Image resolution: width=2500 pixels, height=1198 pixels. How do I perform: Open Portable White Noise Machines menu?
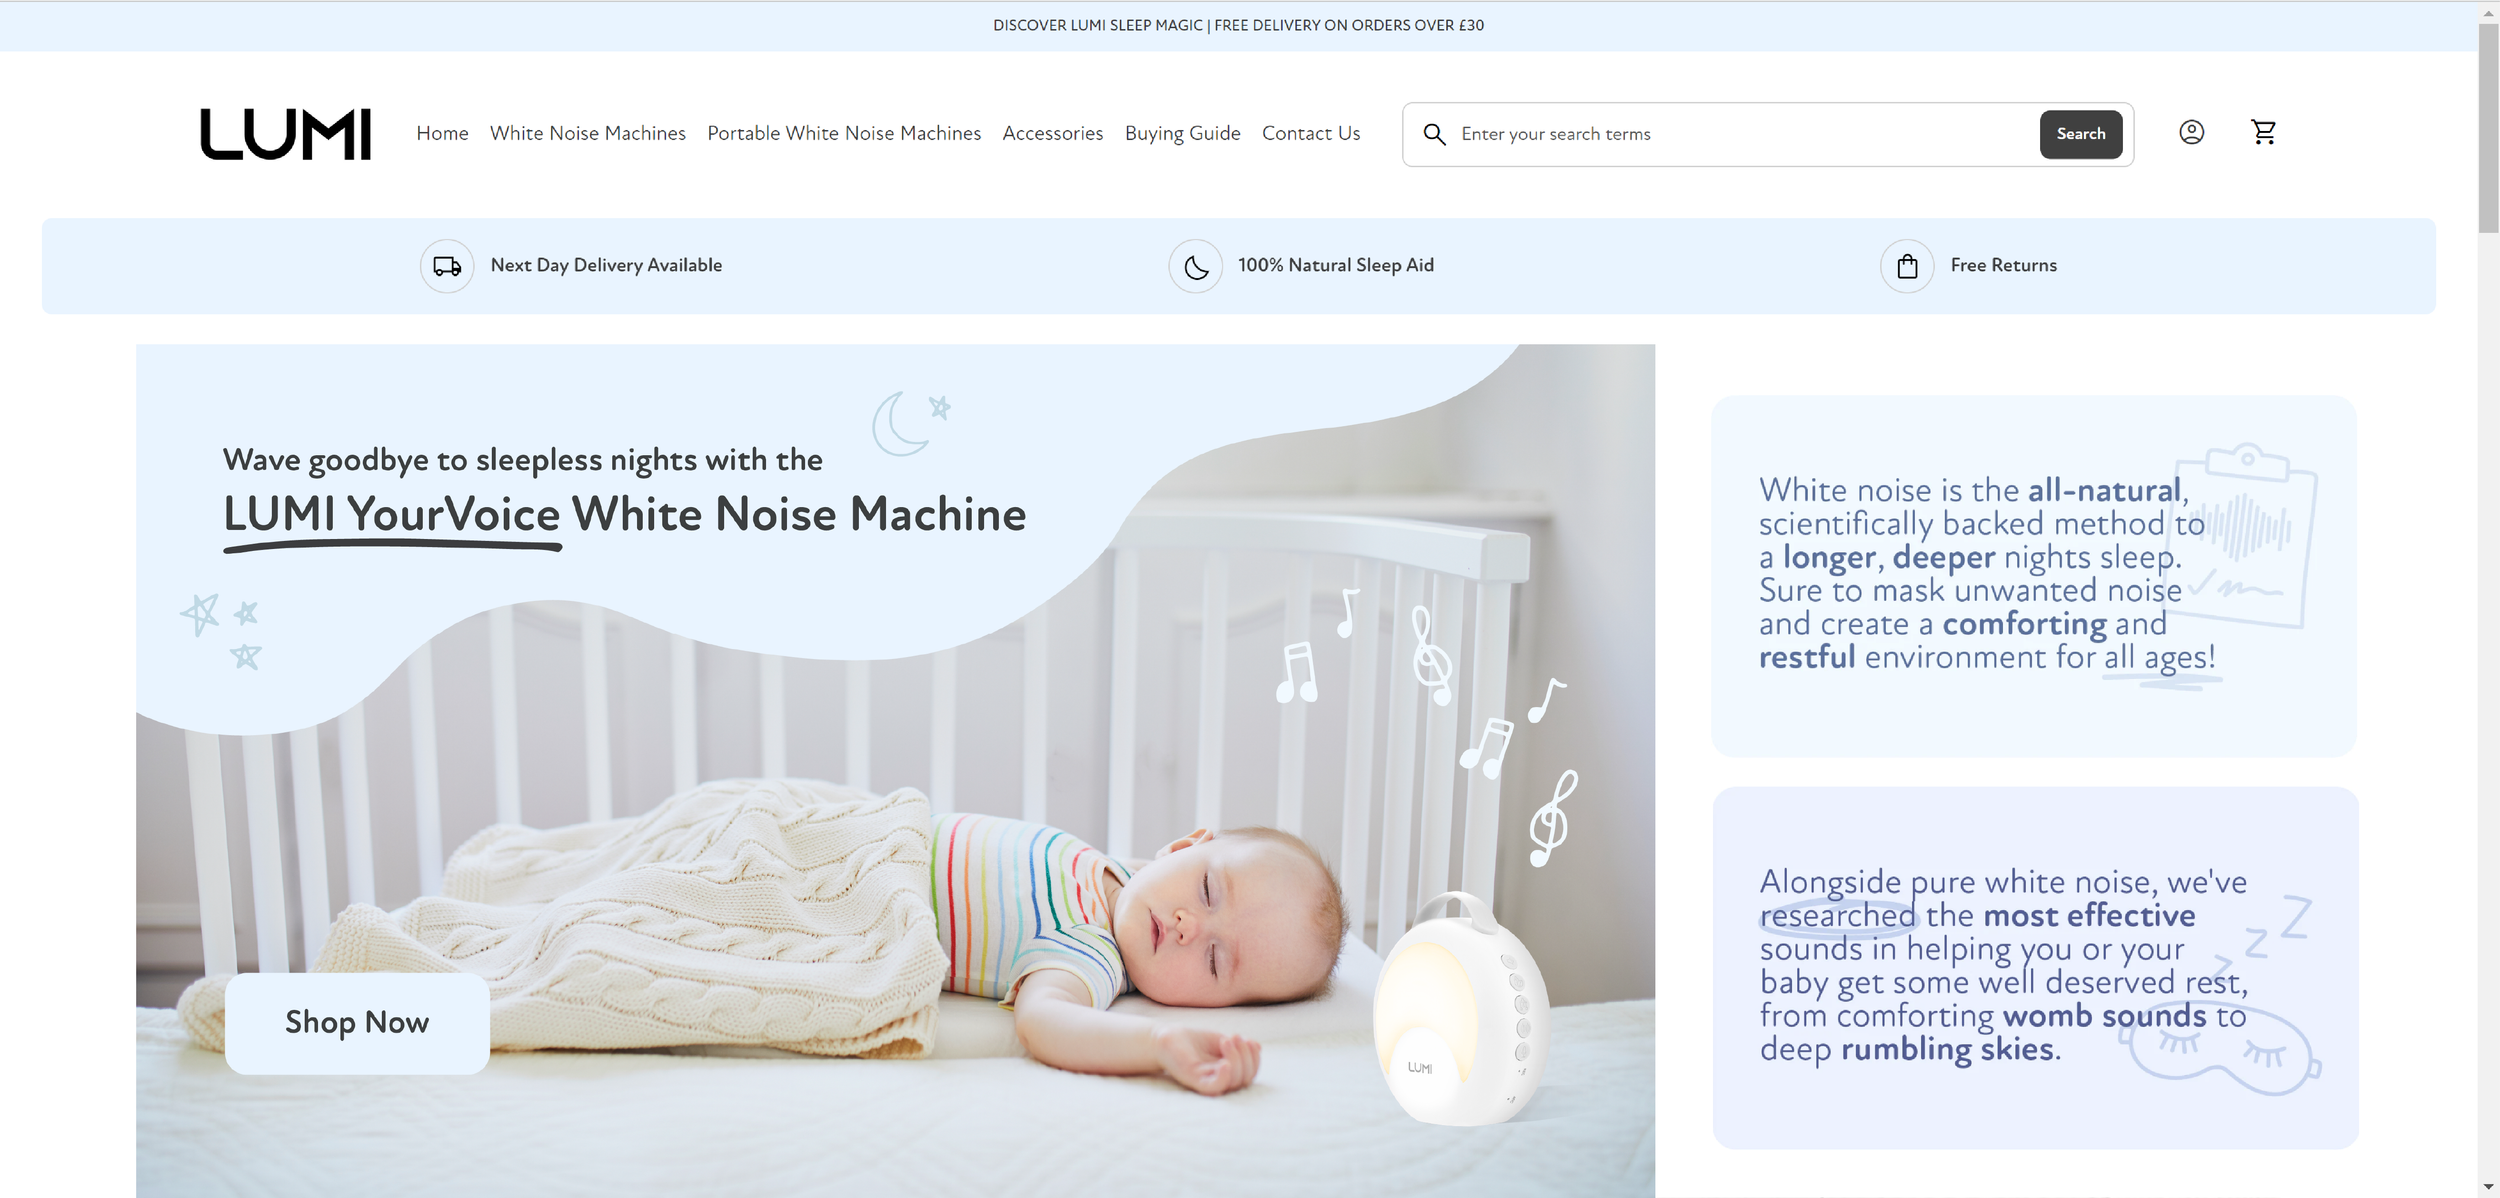coord(844,133)
